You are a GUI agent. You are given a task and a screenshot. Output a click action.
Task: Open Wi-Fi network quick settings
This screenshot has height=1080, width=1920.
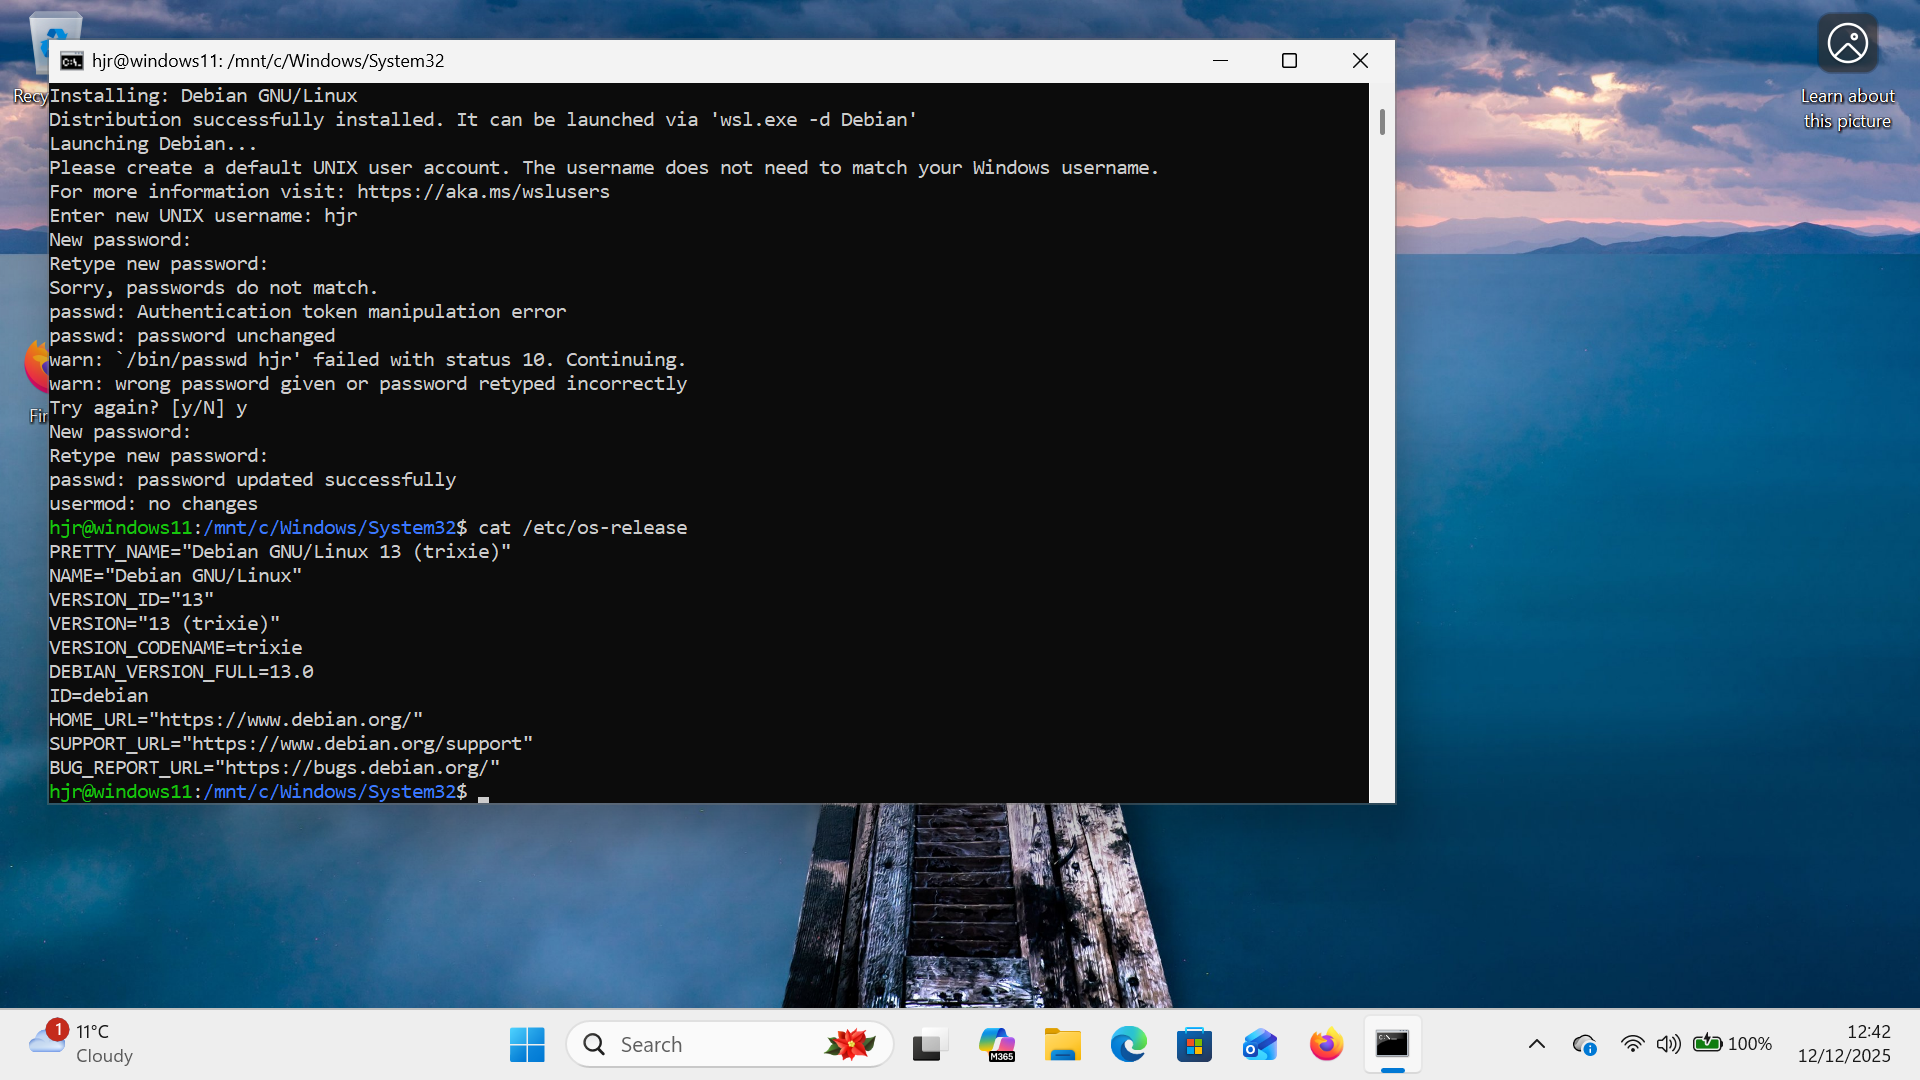click(x=1632, y=1044)
